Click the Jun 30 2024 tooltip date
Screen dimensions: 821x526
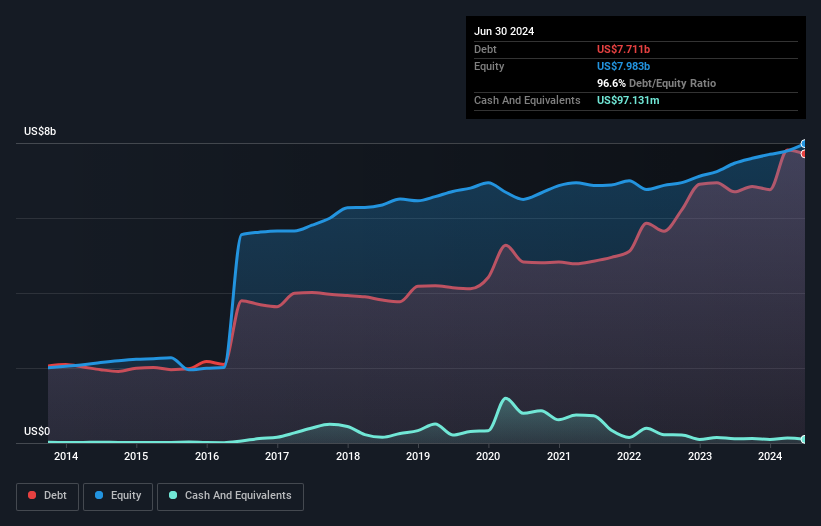tap(504, 31)
